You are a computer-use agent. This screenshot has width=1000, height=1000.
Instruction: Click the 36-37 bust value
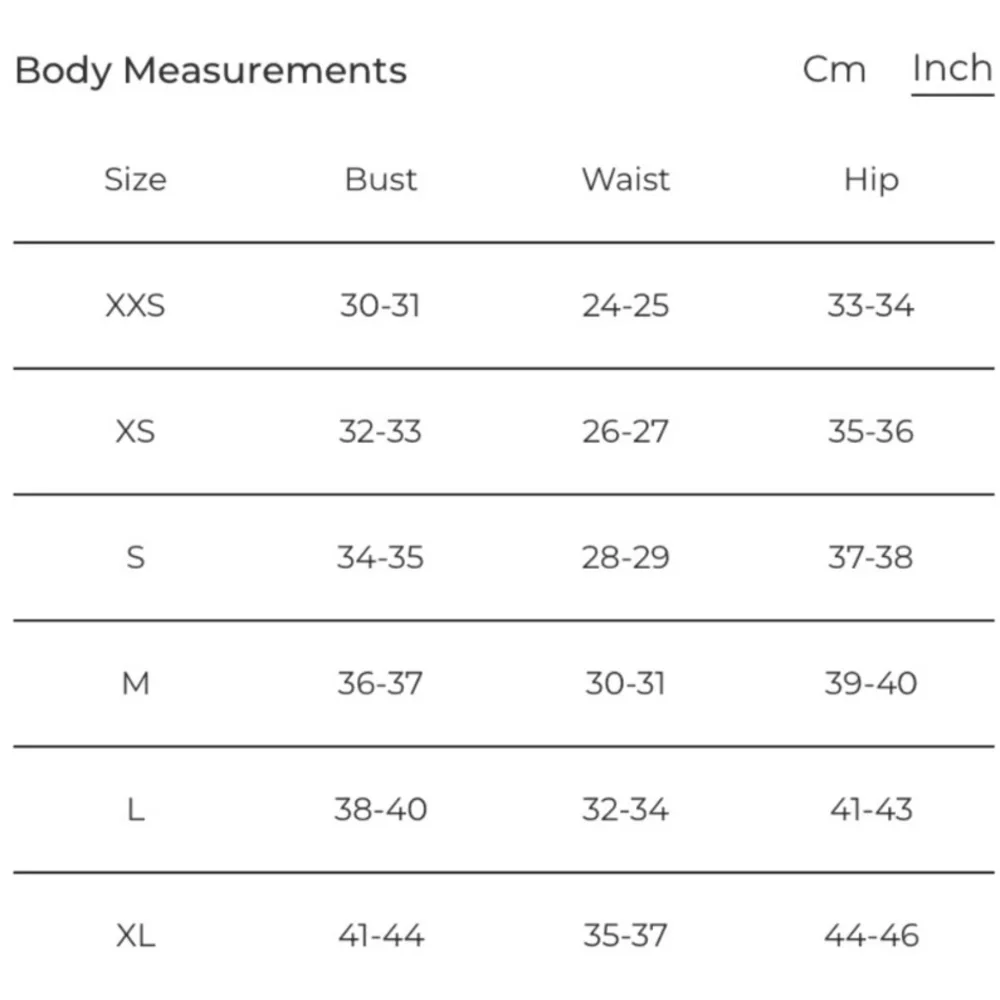point(380,683)
